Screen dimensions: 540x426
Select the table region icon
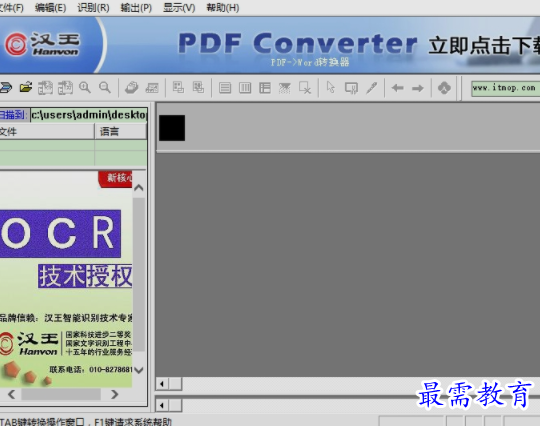265,88
